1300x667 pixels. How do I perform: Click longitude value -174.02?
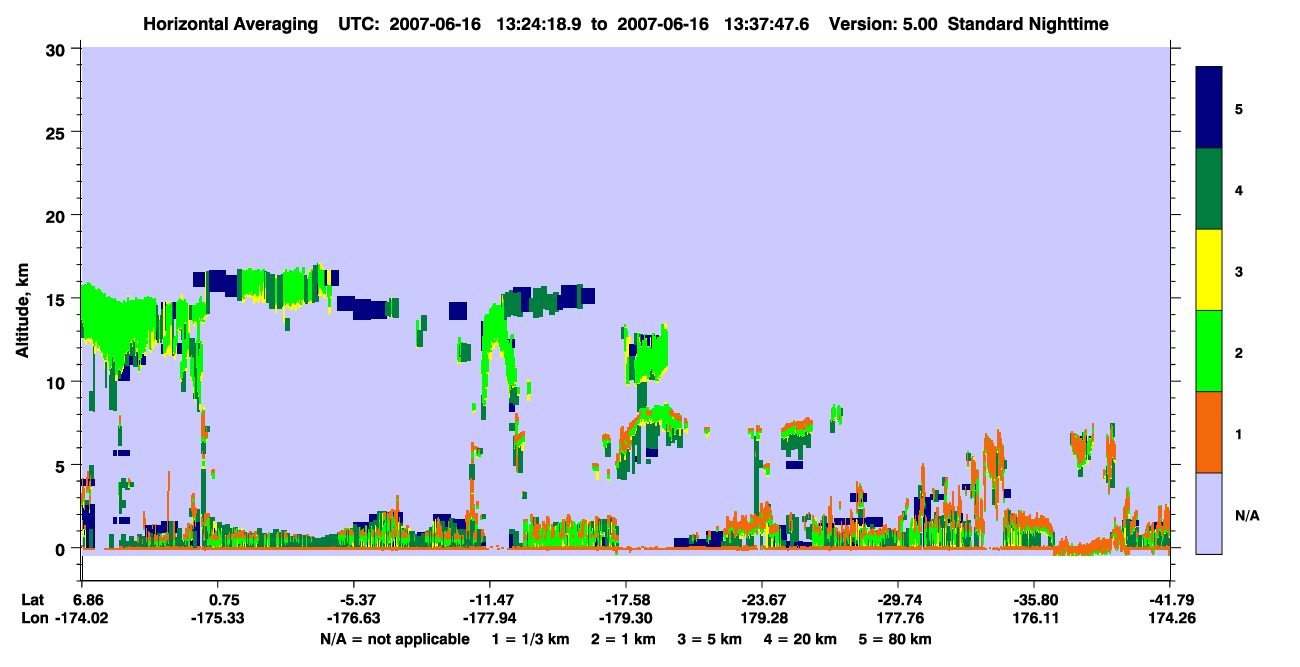click(81, 619)
